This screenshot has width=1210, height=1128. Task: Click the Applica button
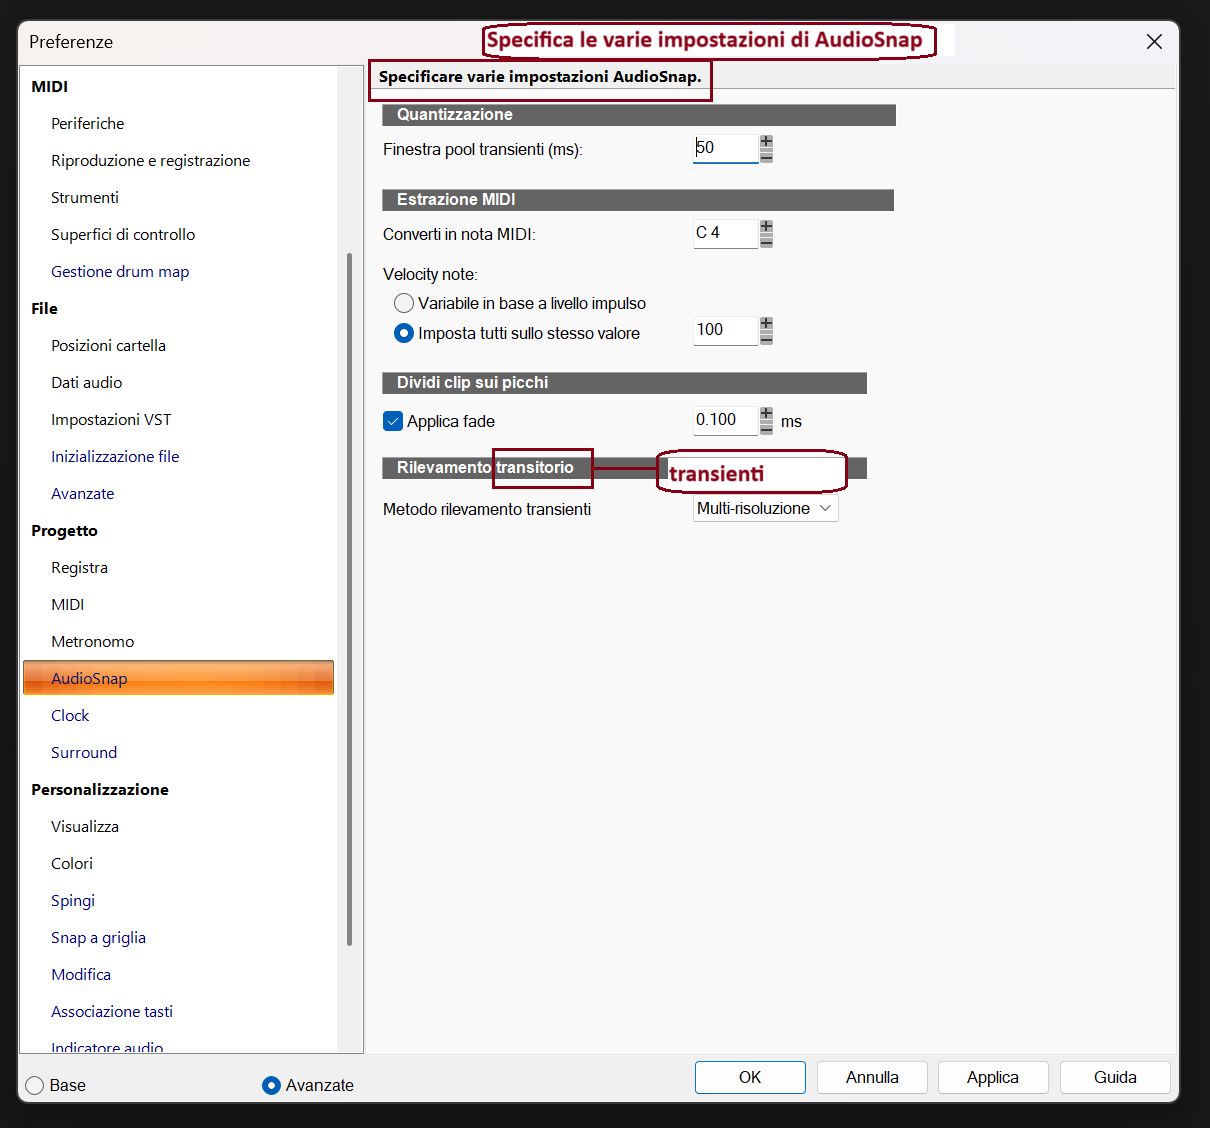tap(993, 1077)
